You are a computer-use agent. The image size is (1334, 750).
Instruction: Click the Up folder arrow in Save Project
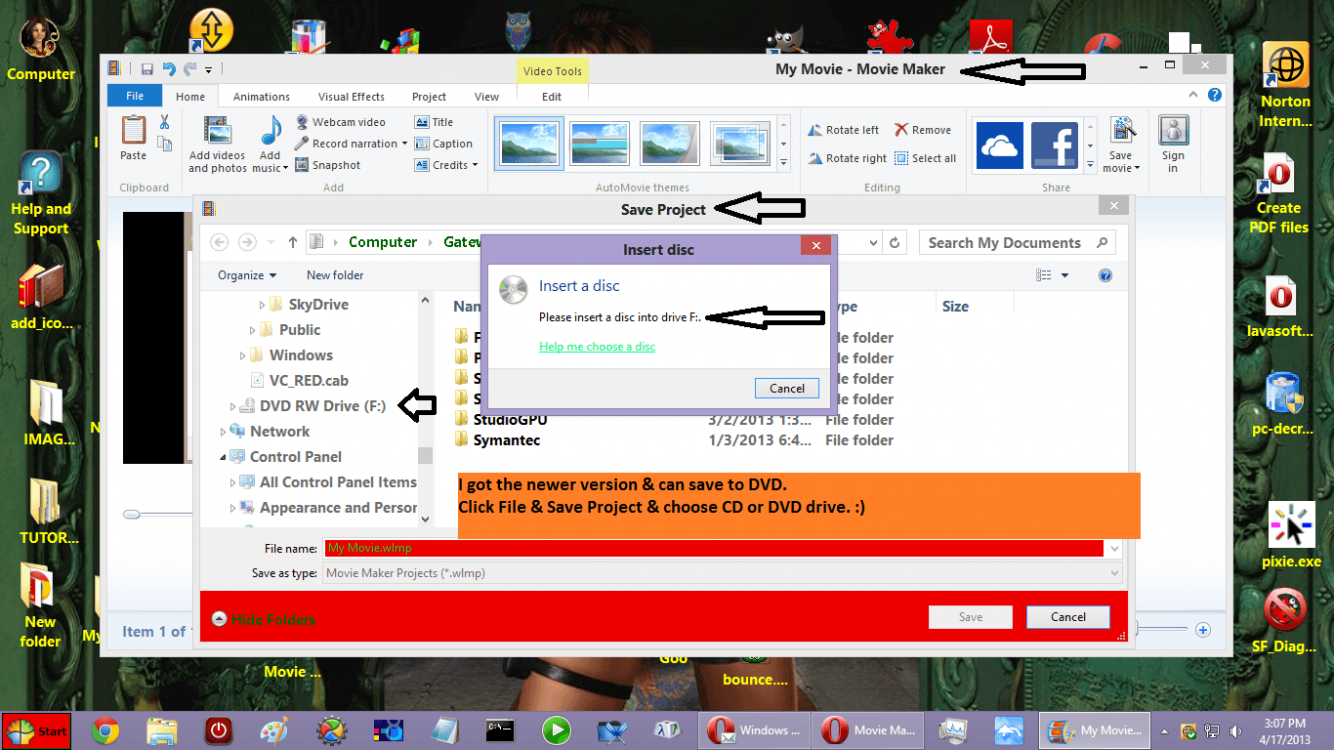[292, 242]
